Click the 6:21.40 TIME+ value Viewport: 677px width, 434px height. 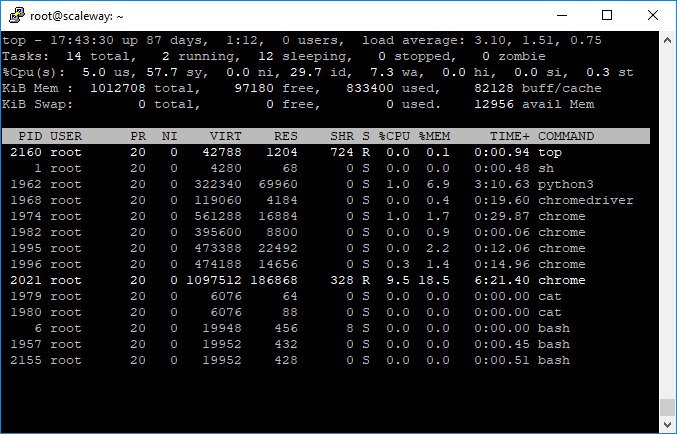(x=502, y=280)
